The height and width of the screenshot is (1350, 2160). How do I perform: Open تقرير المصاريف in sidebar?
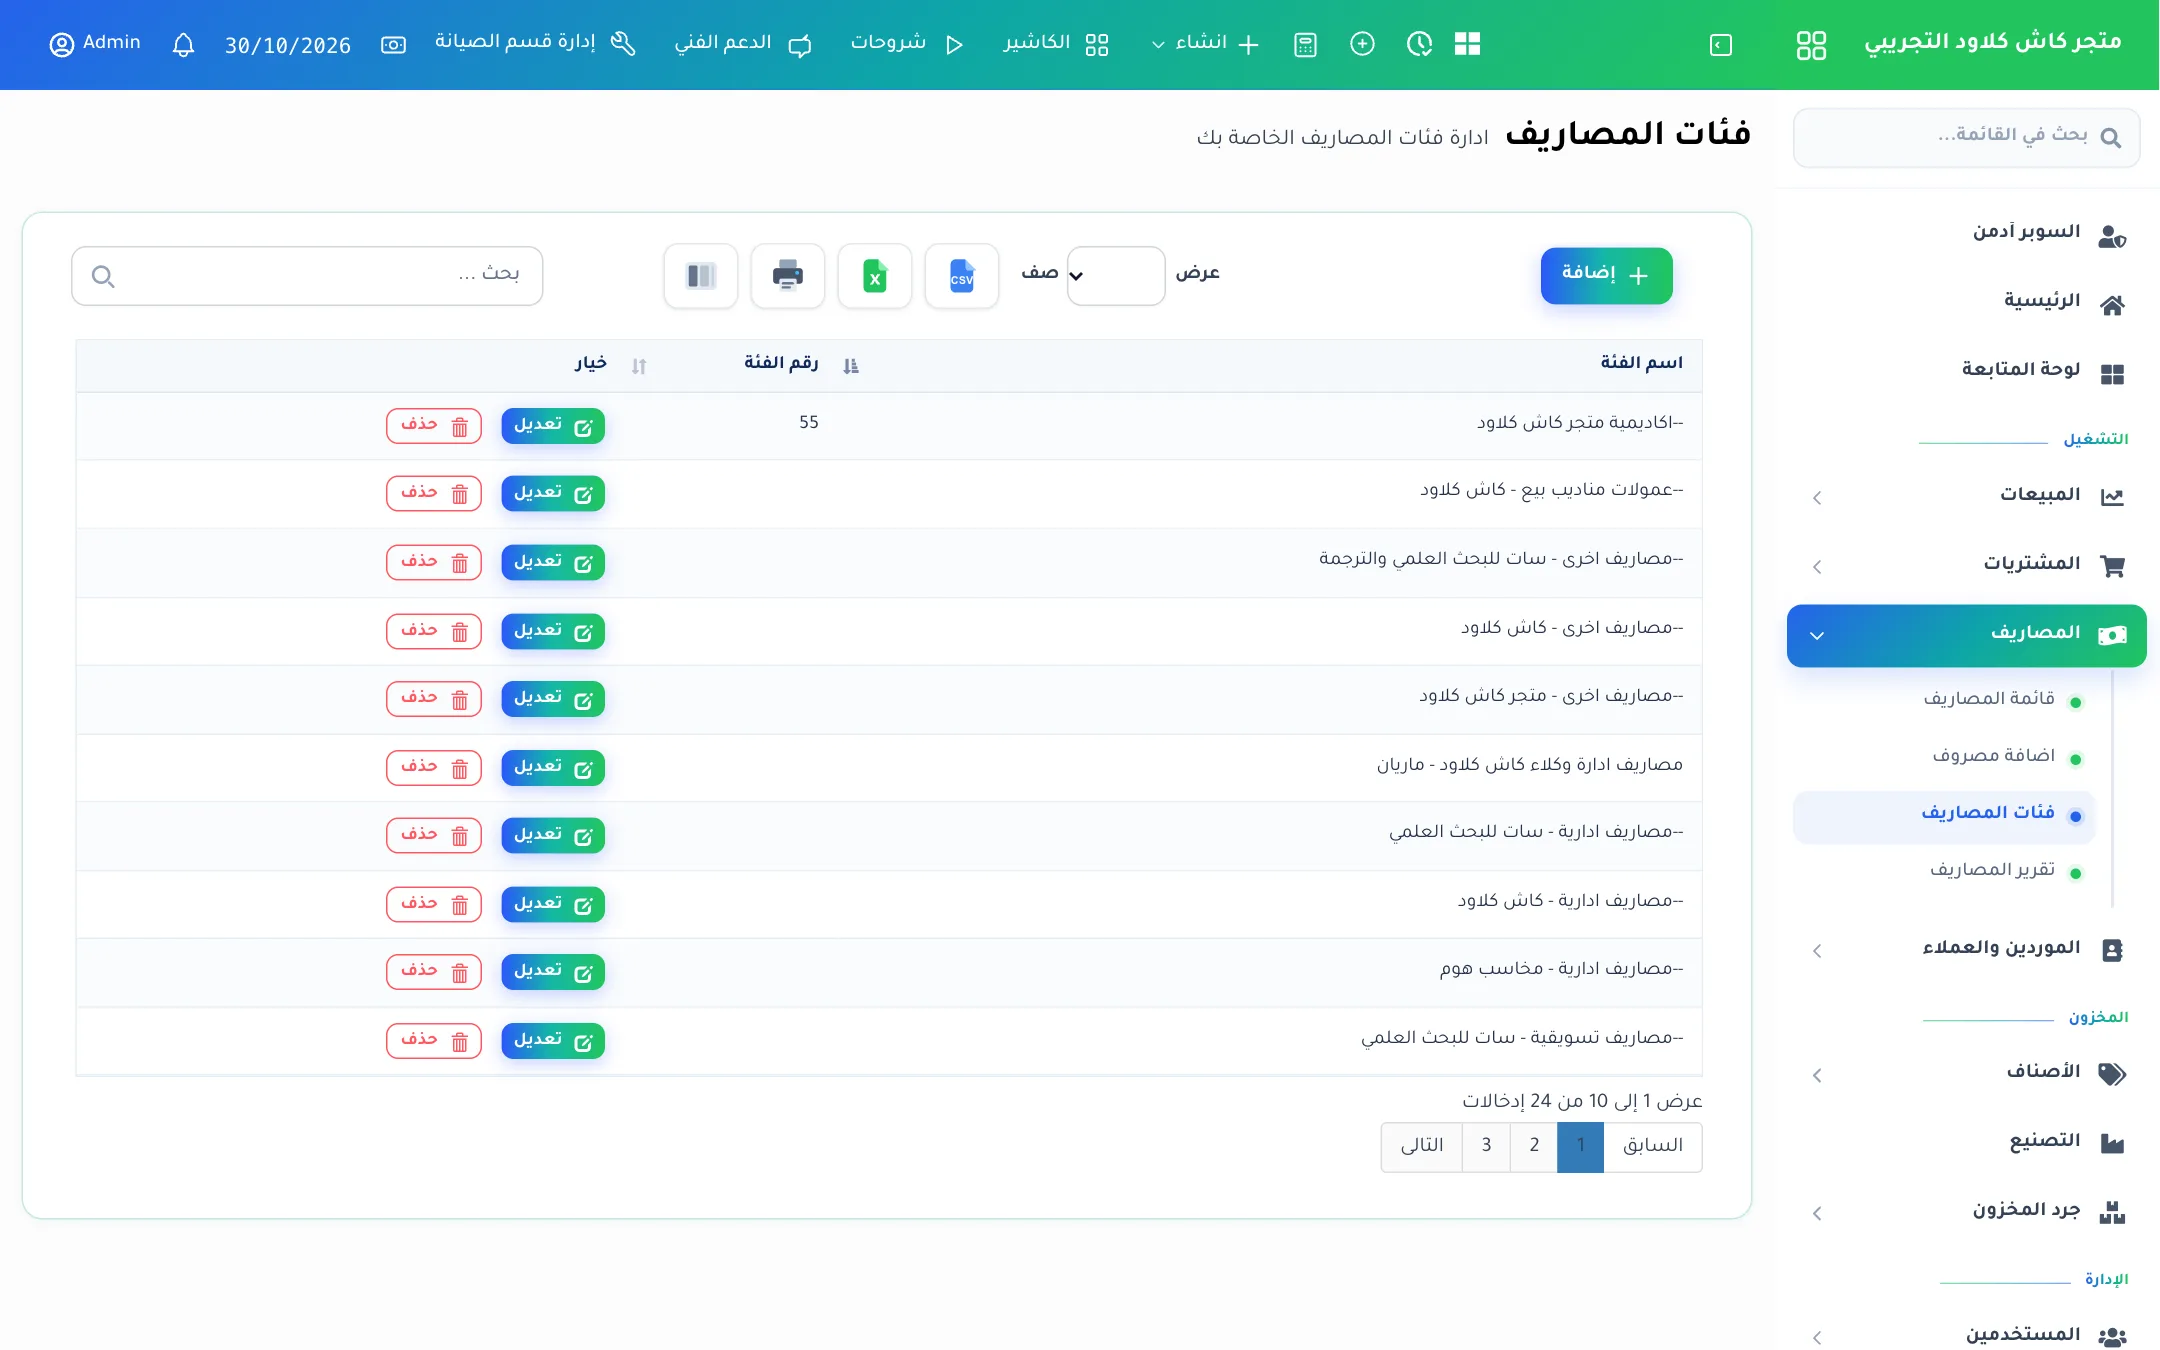tap(1992, 870)
